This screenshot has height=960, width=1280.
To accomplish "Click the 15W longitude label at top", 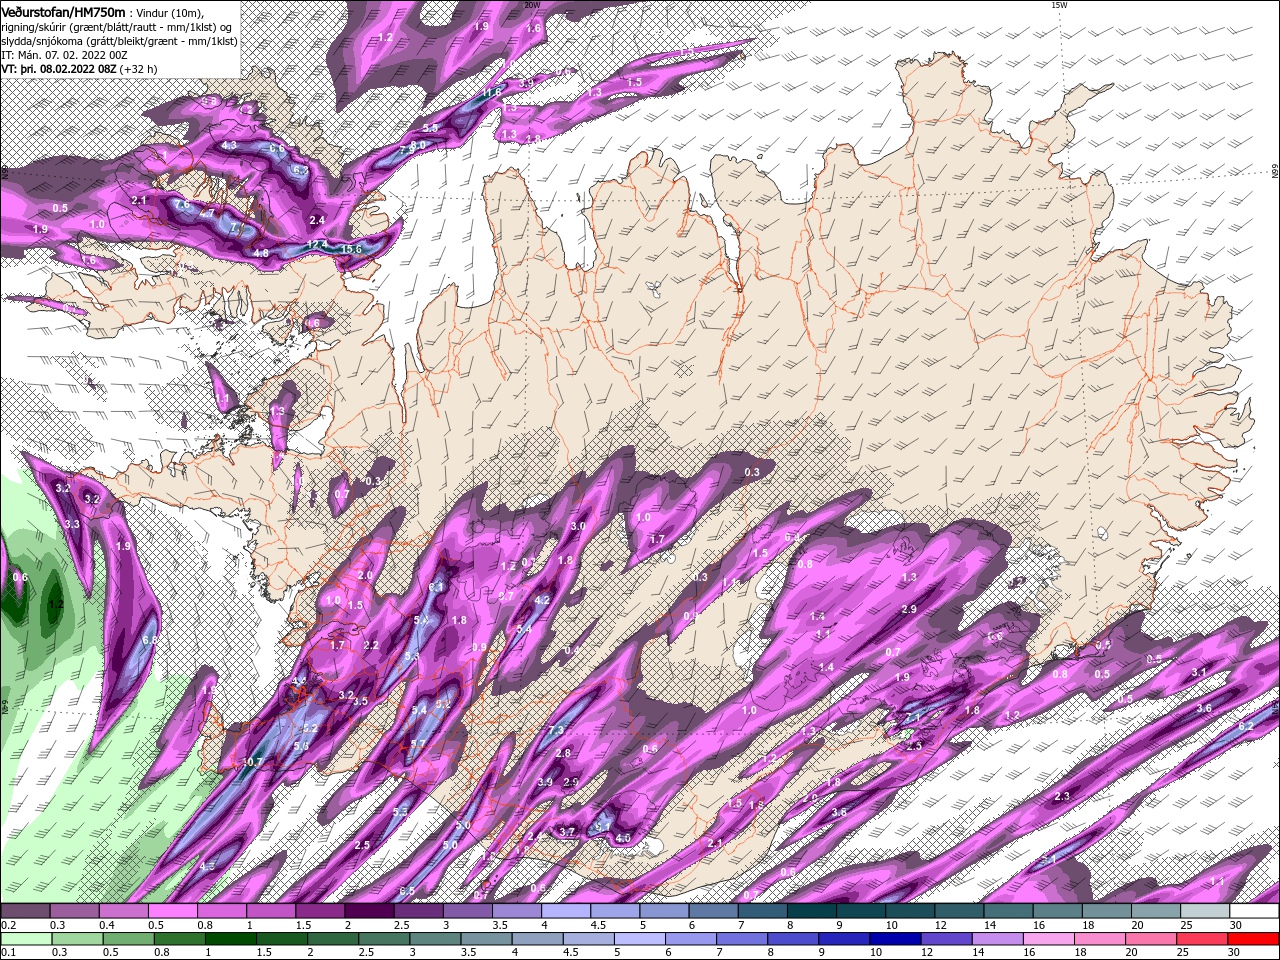I will (x=1059, y=5).
